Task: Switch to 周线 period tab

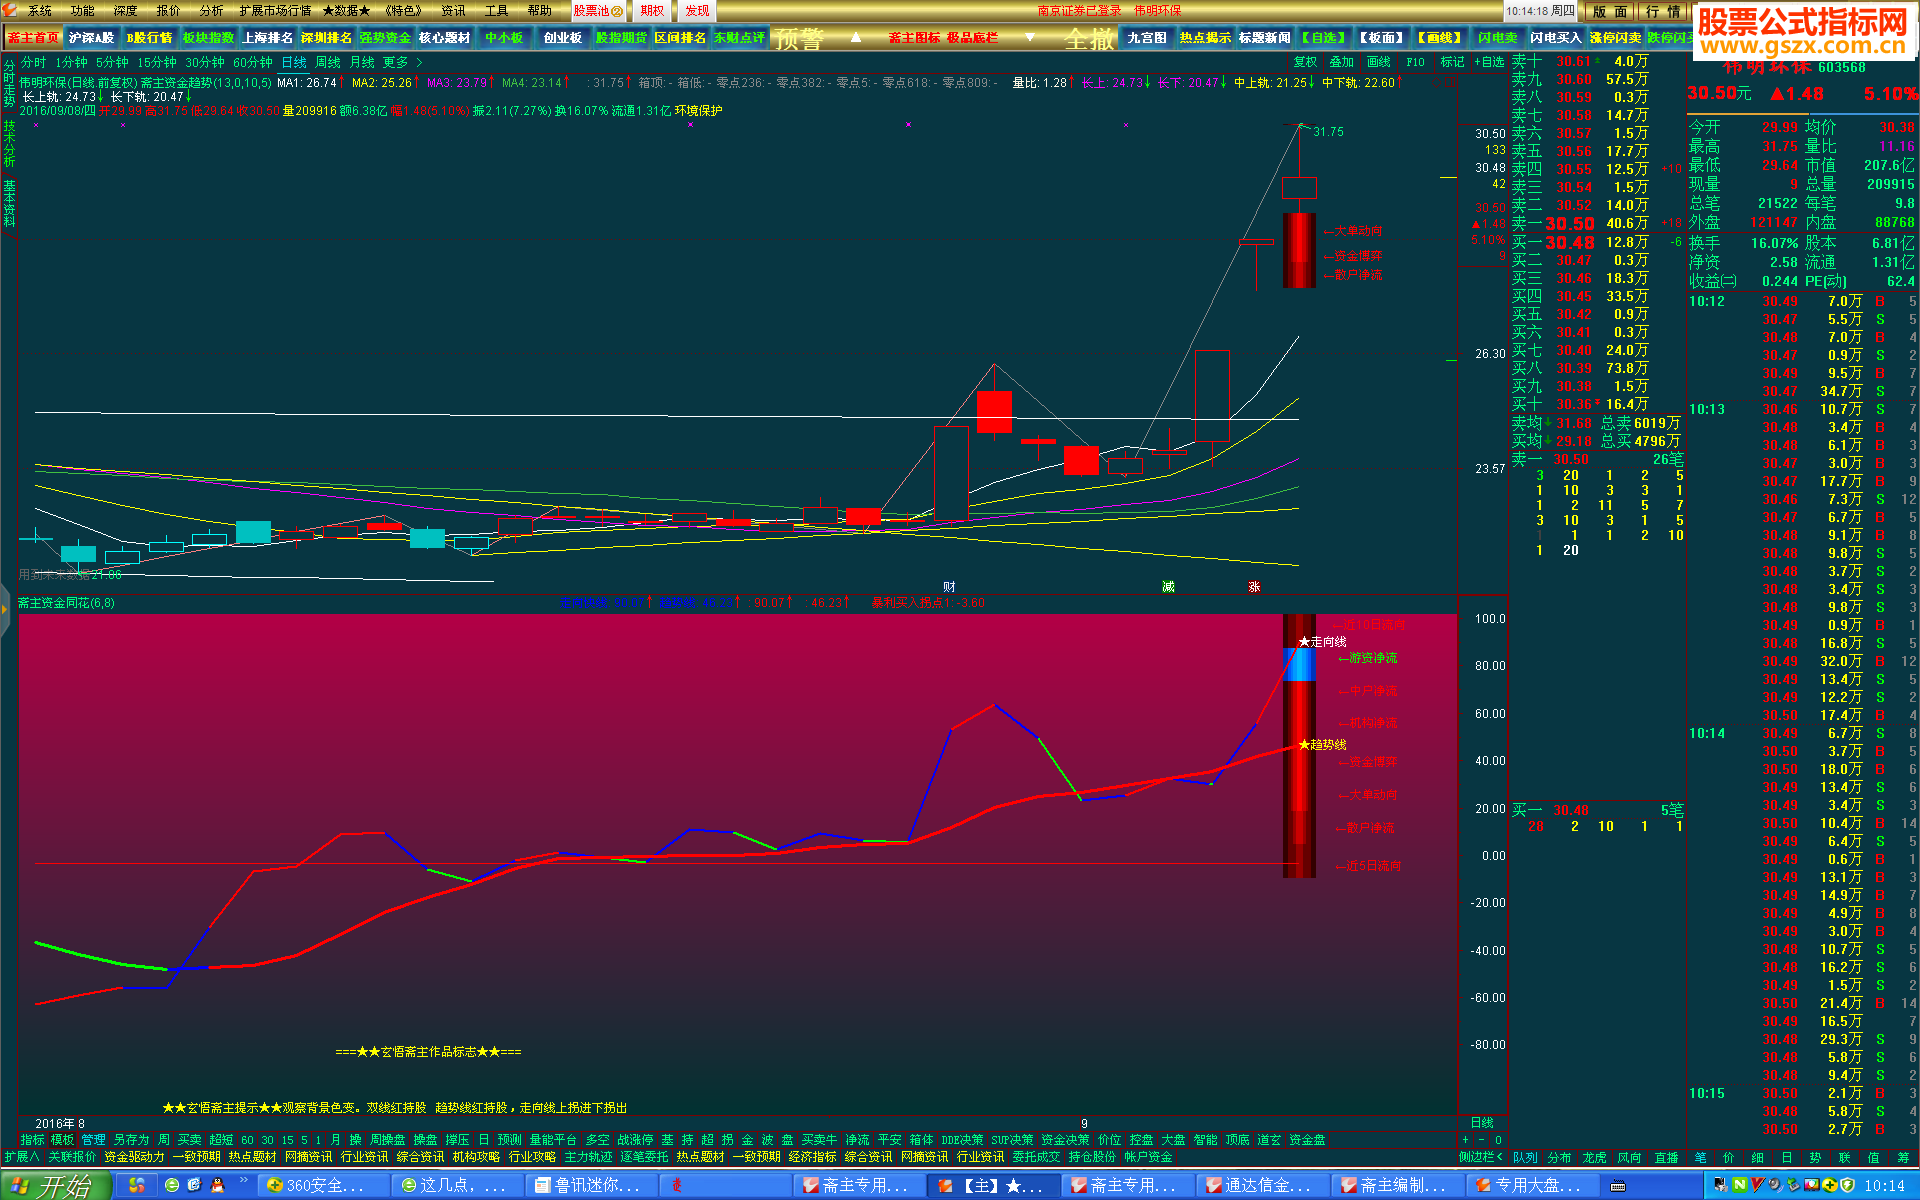Action: tap(327, 62)
